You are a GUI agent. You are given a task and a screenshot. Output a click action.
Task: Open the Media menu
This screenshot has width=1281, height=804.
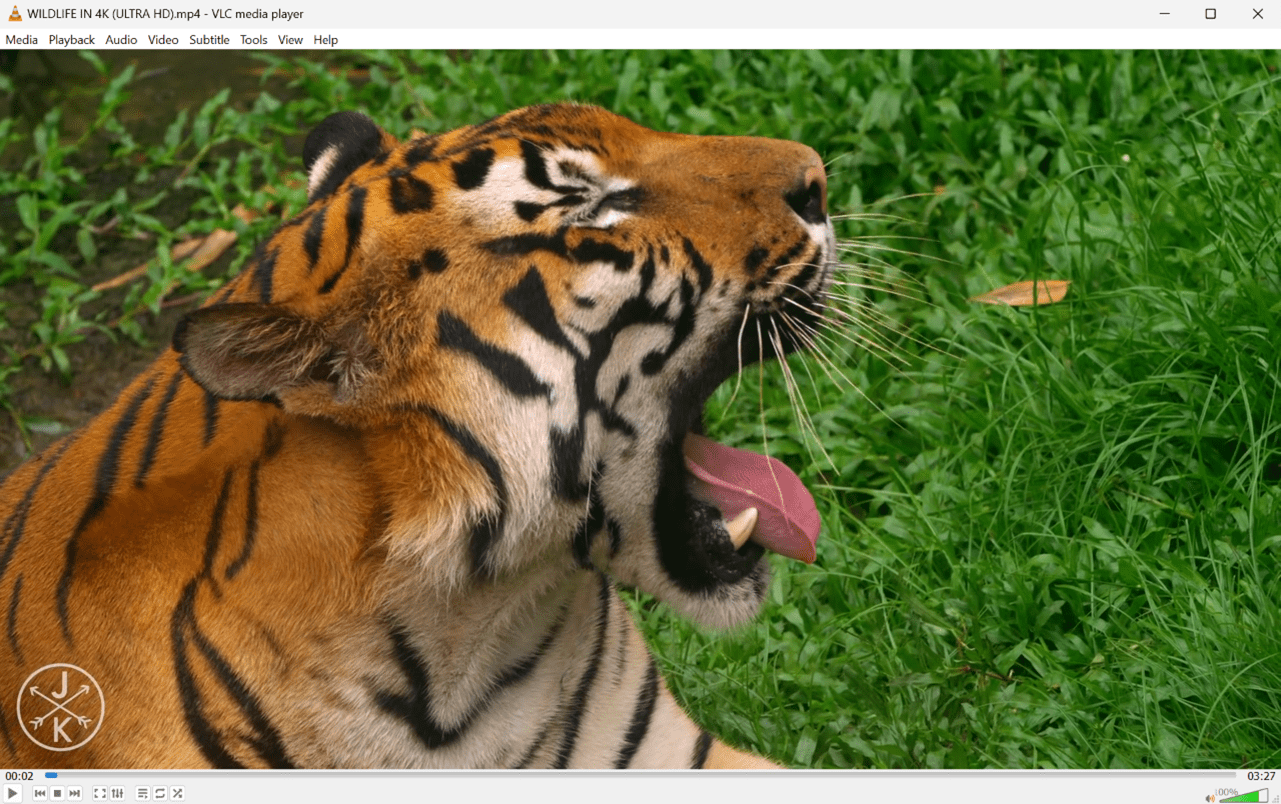click(21, 39)
